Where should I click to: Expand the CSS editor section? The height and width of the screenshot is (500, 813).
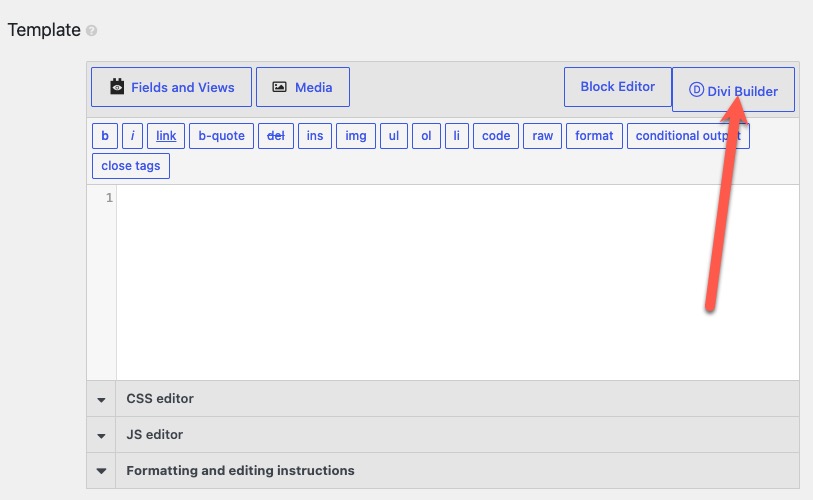tap(443, 399)
